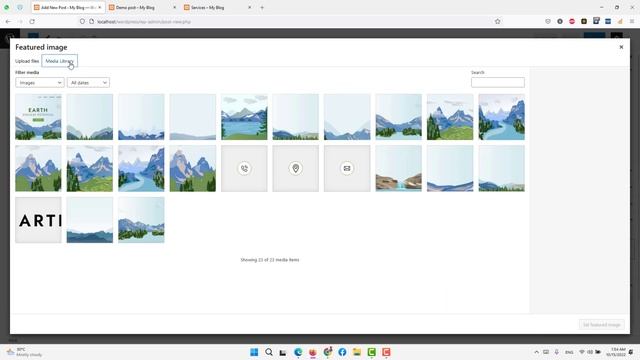Click the ENG language indicator
The width and height of the screenshot is (640, 360).
click(x=569, y=352)
